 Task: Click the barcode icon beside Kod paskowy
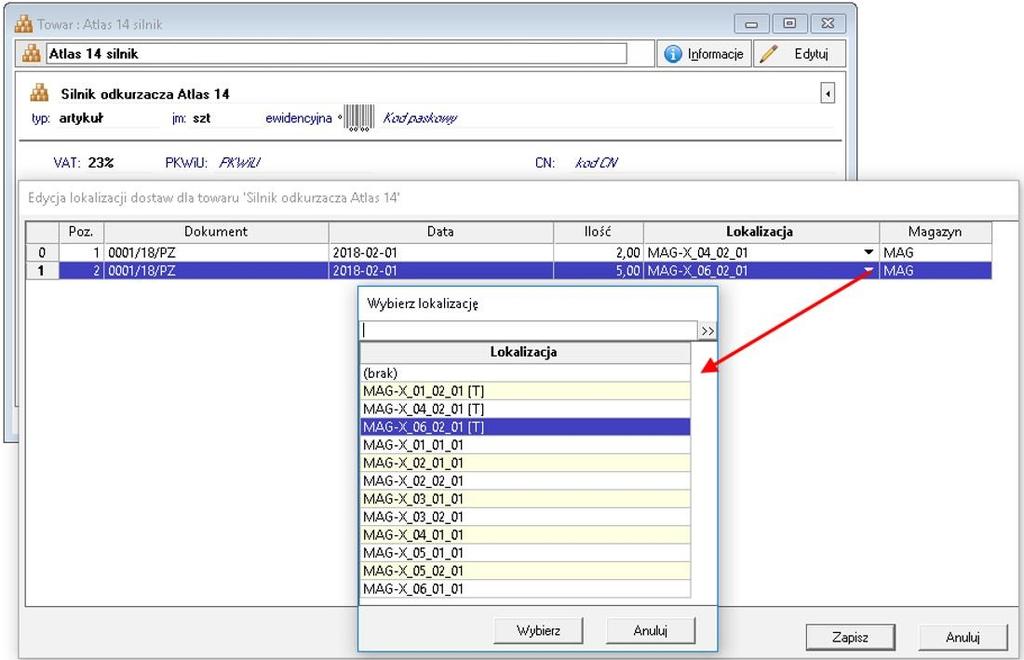[359, 118]
